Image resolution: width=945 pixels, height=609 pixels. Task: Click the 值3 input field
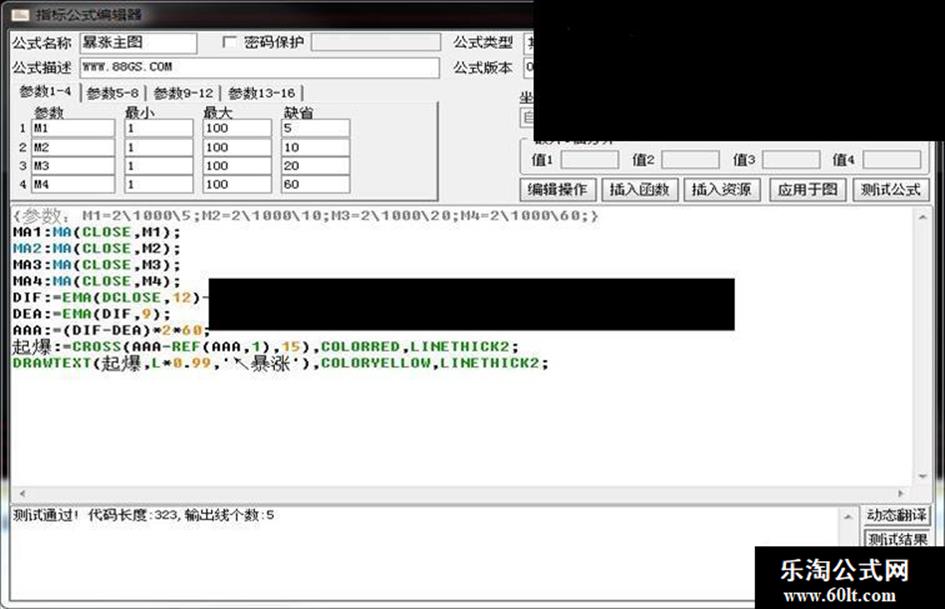(791, 160)
